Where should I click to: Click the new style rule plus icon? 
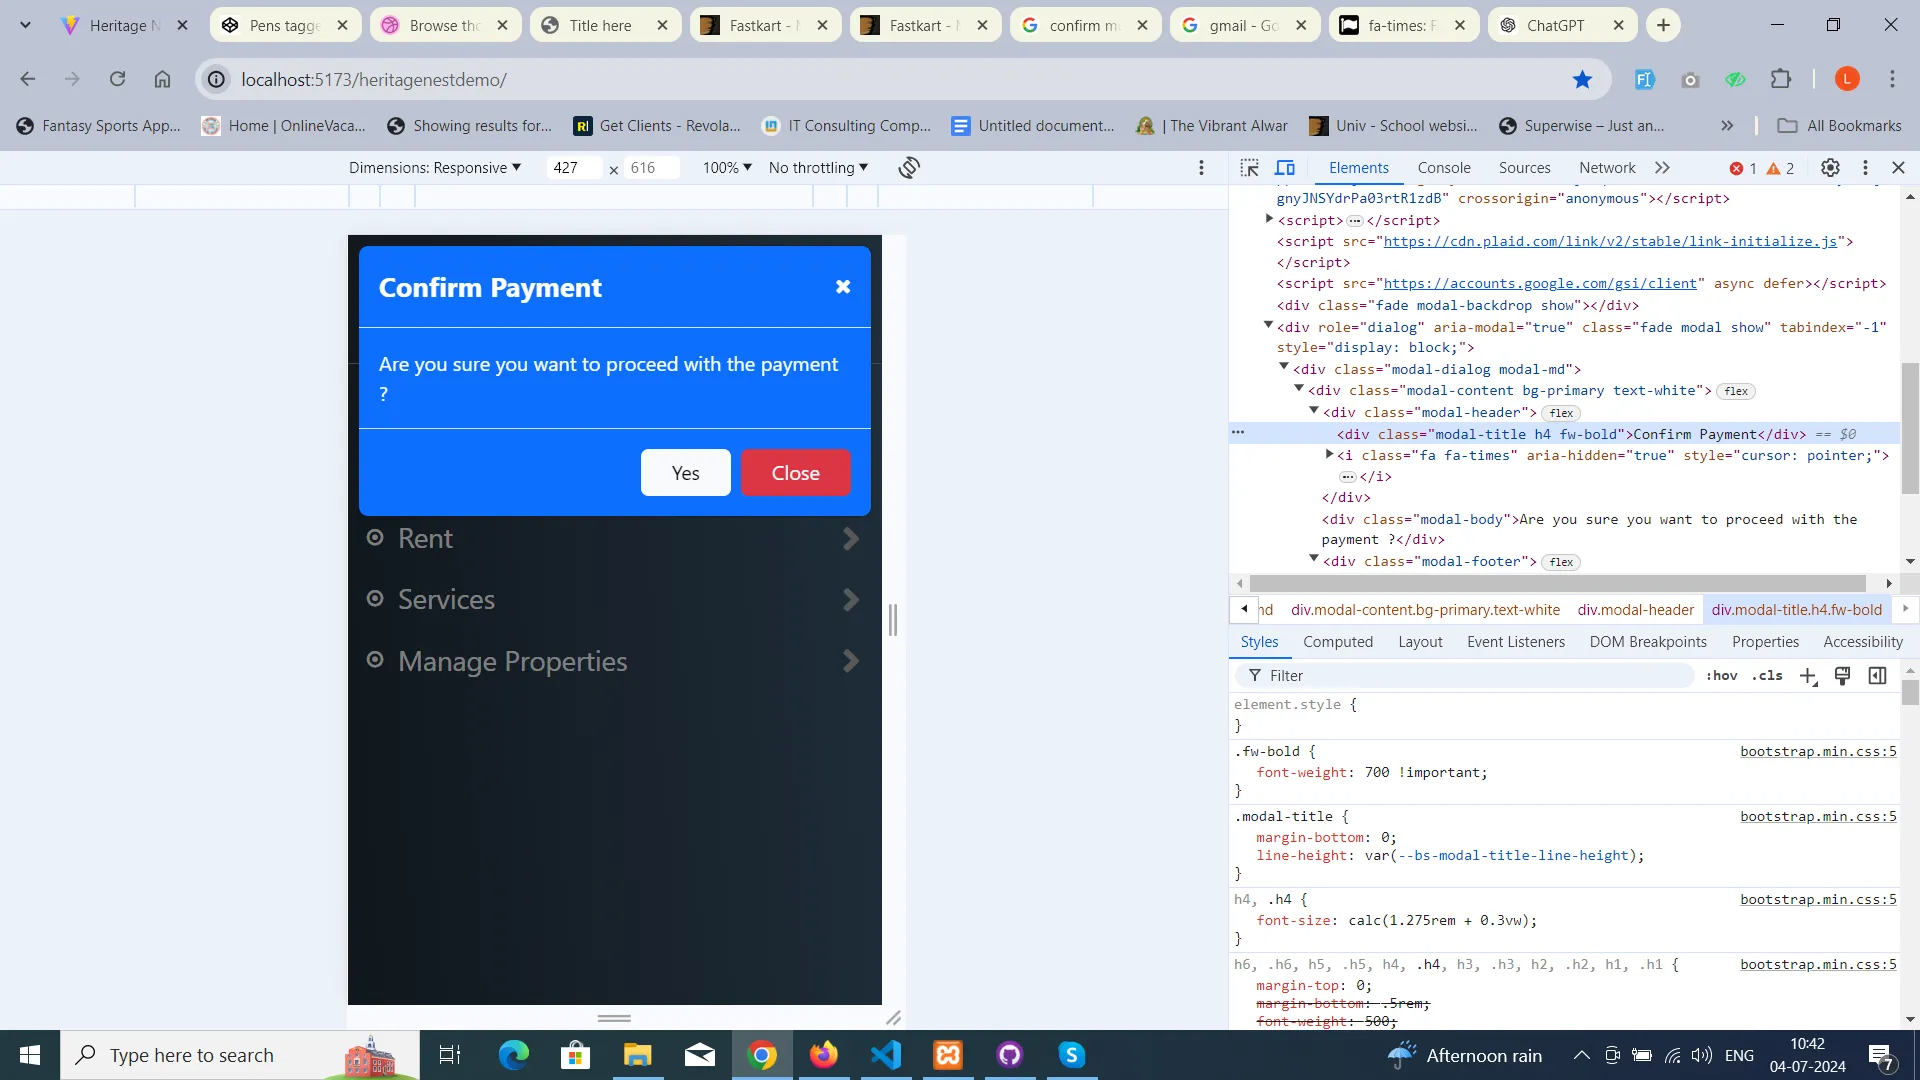(1808, 676)
